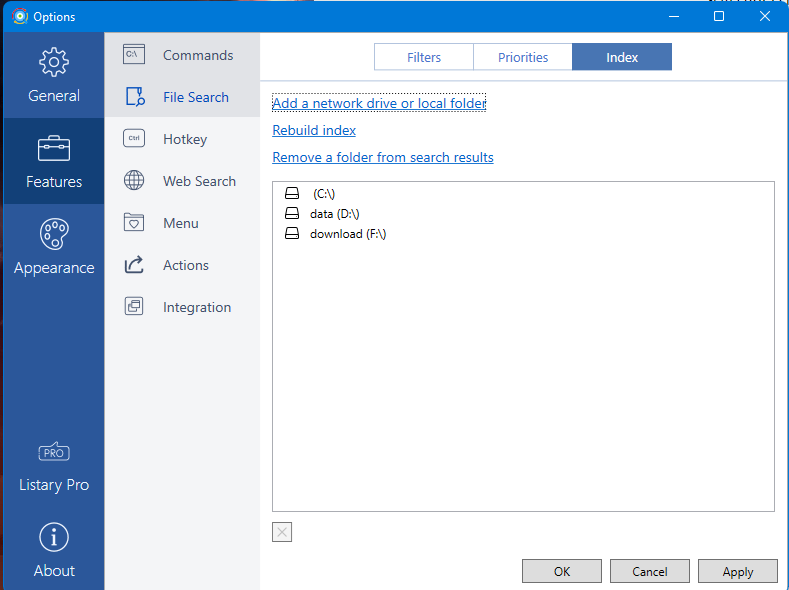Image resolution: width=789 pixels, height=590 pixels.
Task: Click the Listary Pro label
Action: tap(54, 484)
